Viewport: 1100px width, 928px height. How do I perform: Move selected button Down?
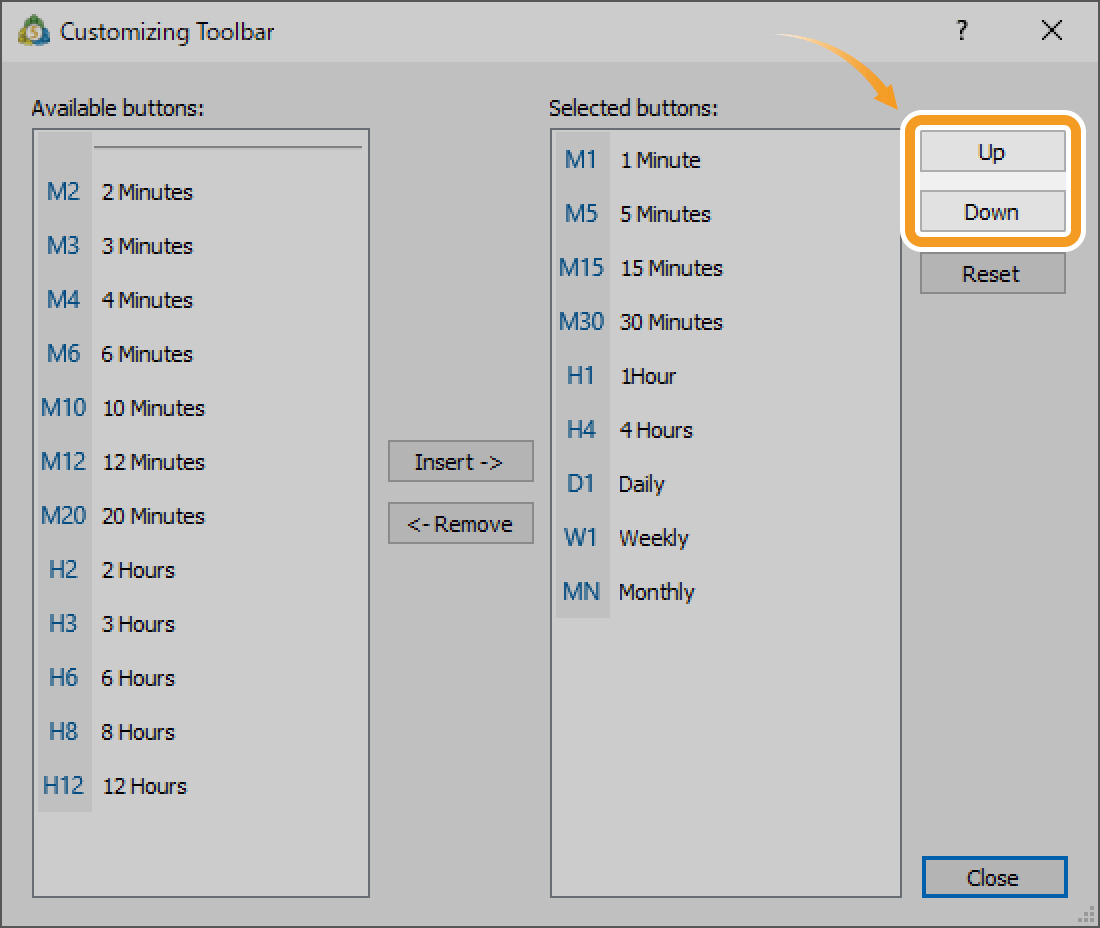(x=993, y=212)
